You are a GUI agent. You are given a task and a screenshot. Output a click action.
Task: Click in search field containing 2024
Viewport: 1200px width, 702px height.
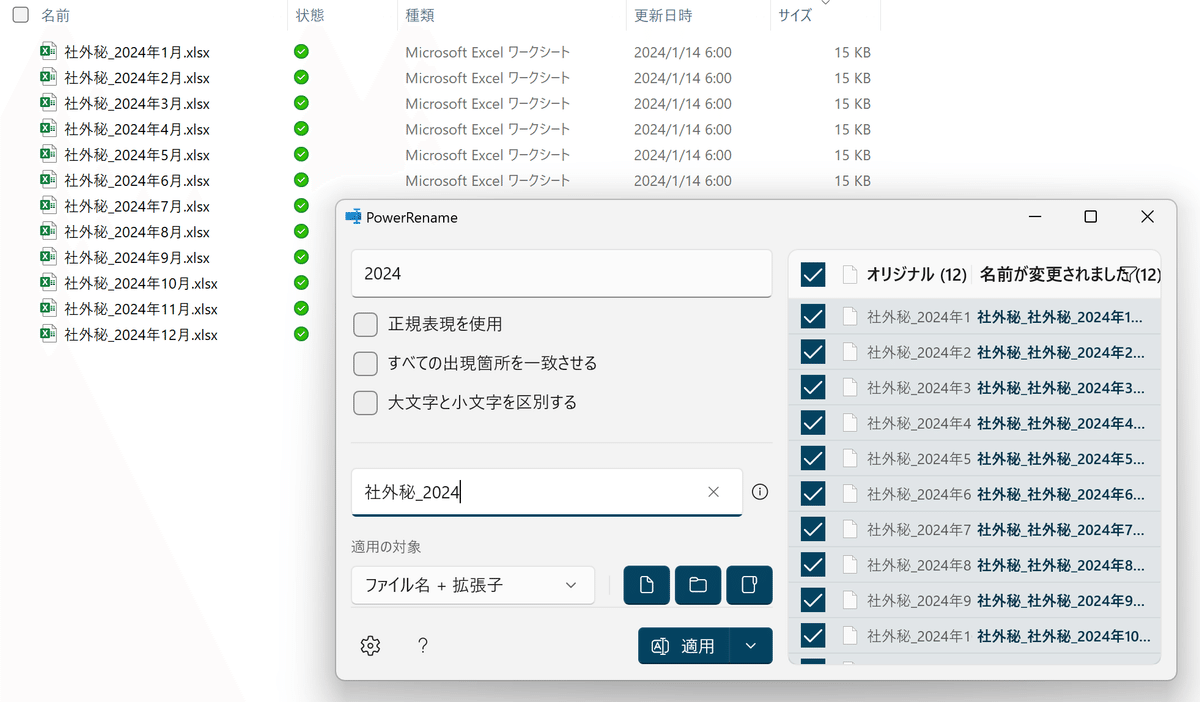click(x=562, y=273)
